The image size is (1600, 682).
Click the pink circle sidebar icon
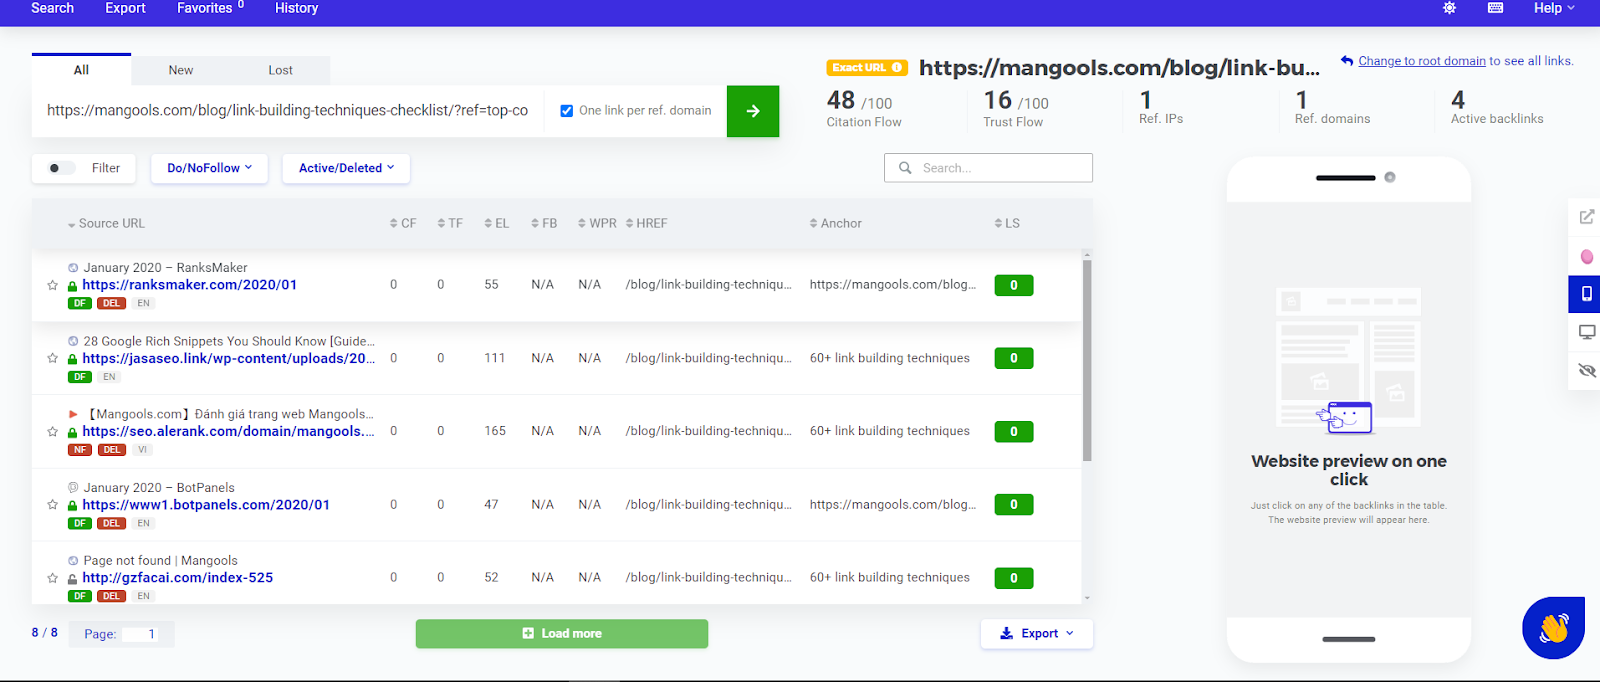(x=1586, y=257)
